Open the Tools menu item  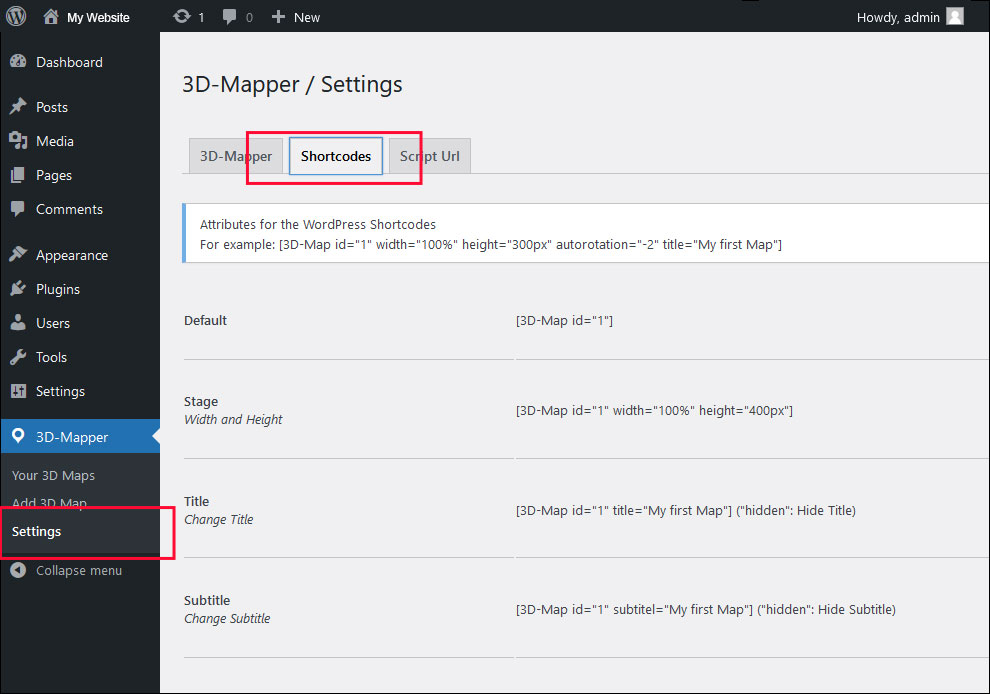click(x=51, y=357)
